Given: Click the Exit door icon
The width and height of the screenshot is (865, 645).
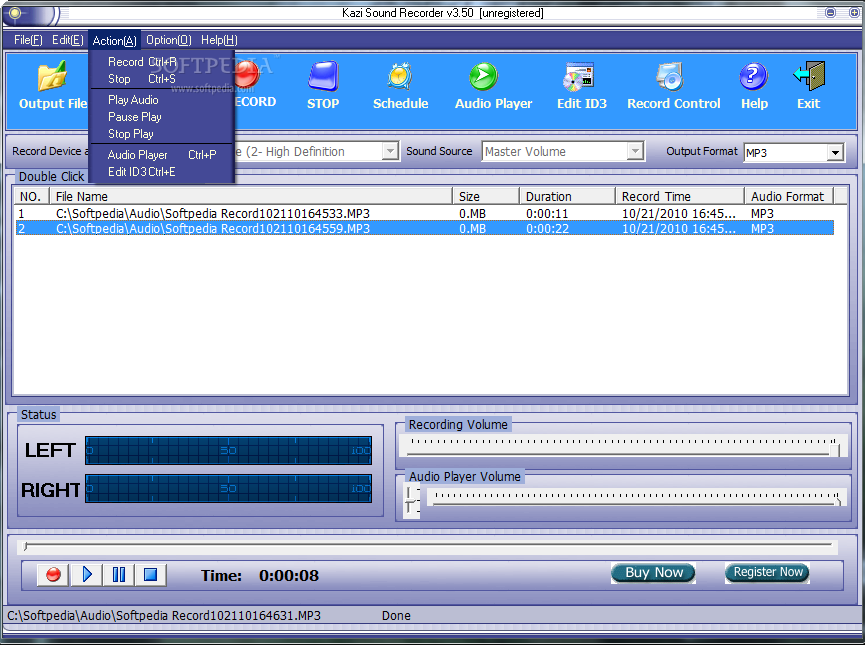Looking at the screenshot, I should (809, 76).
